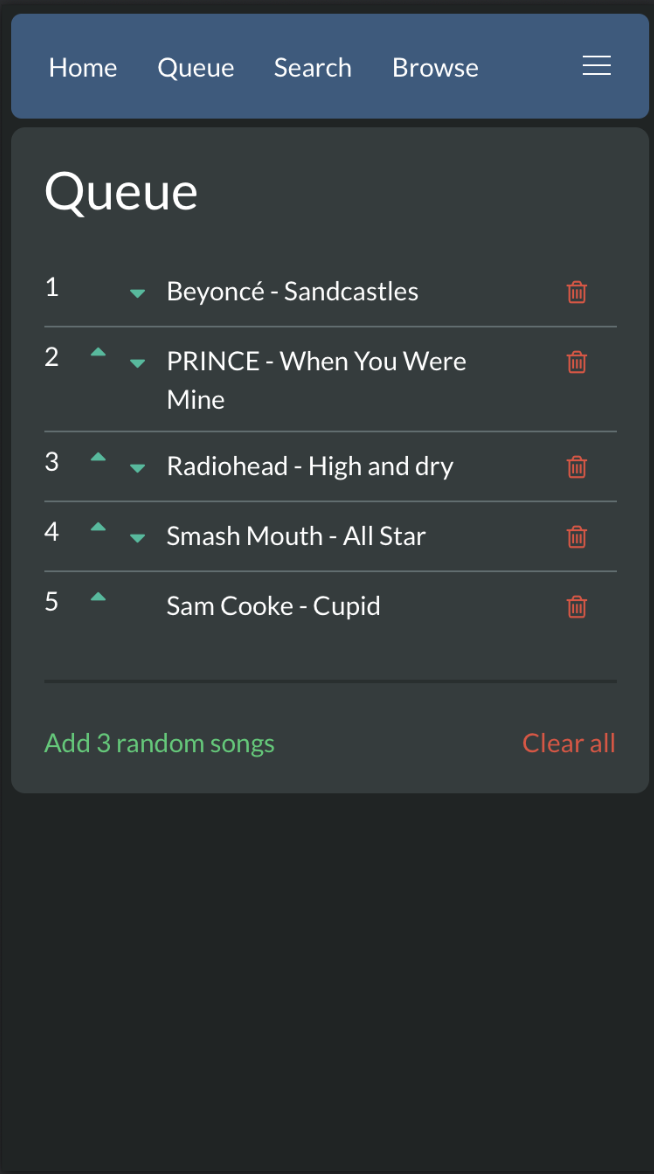The height and width of the screenshot is (1174, 654).
Task: Remove Smash Mouth - All Star with trash icon
Action: pyautogui.click(x=577, y=537)
